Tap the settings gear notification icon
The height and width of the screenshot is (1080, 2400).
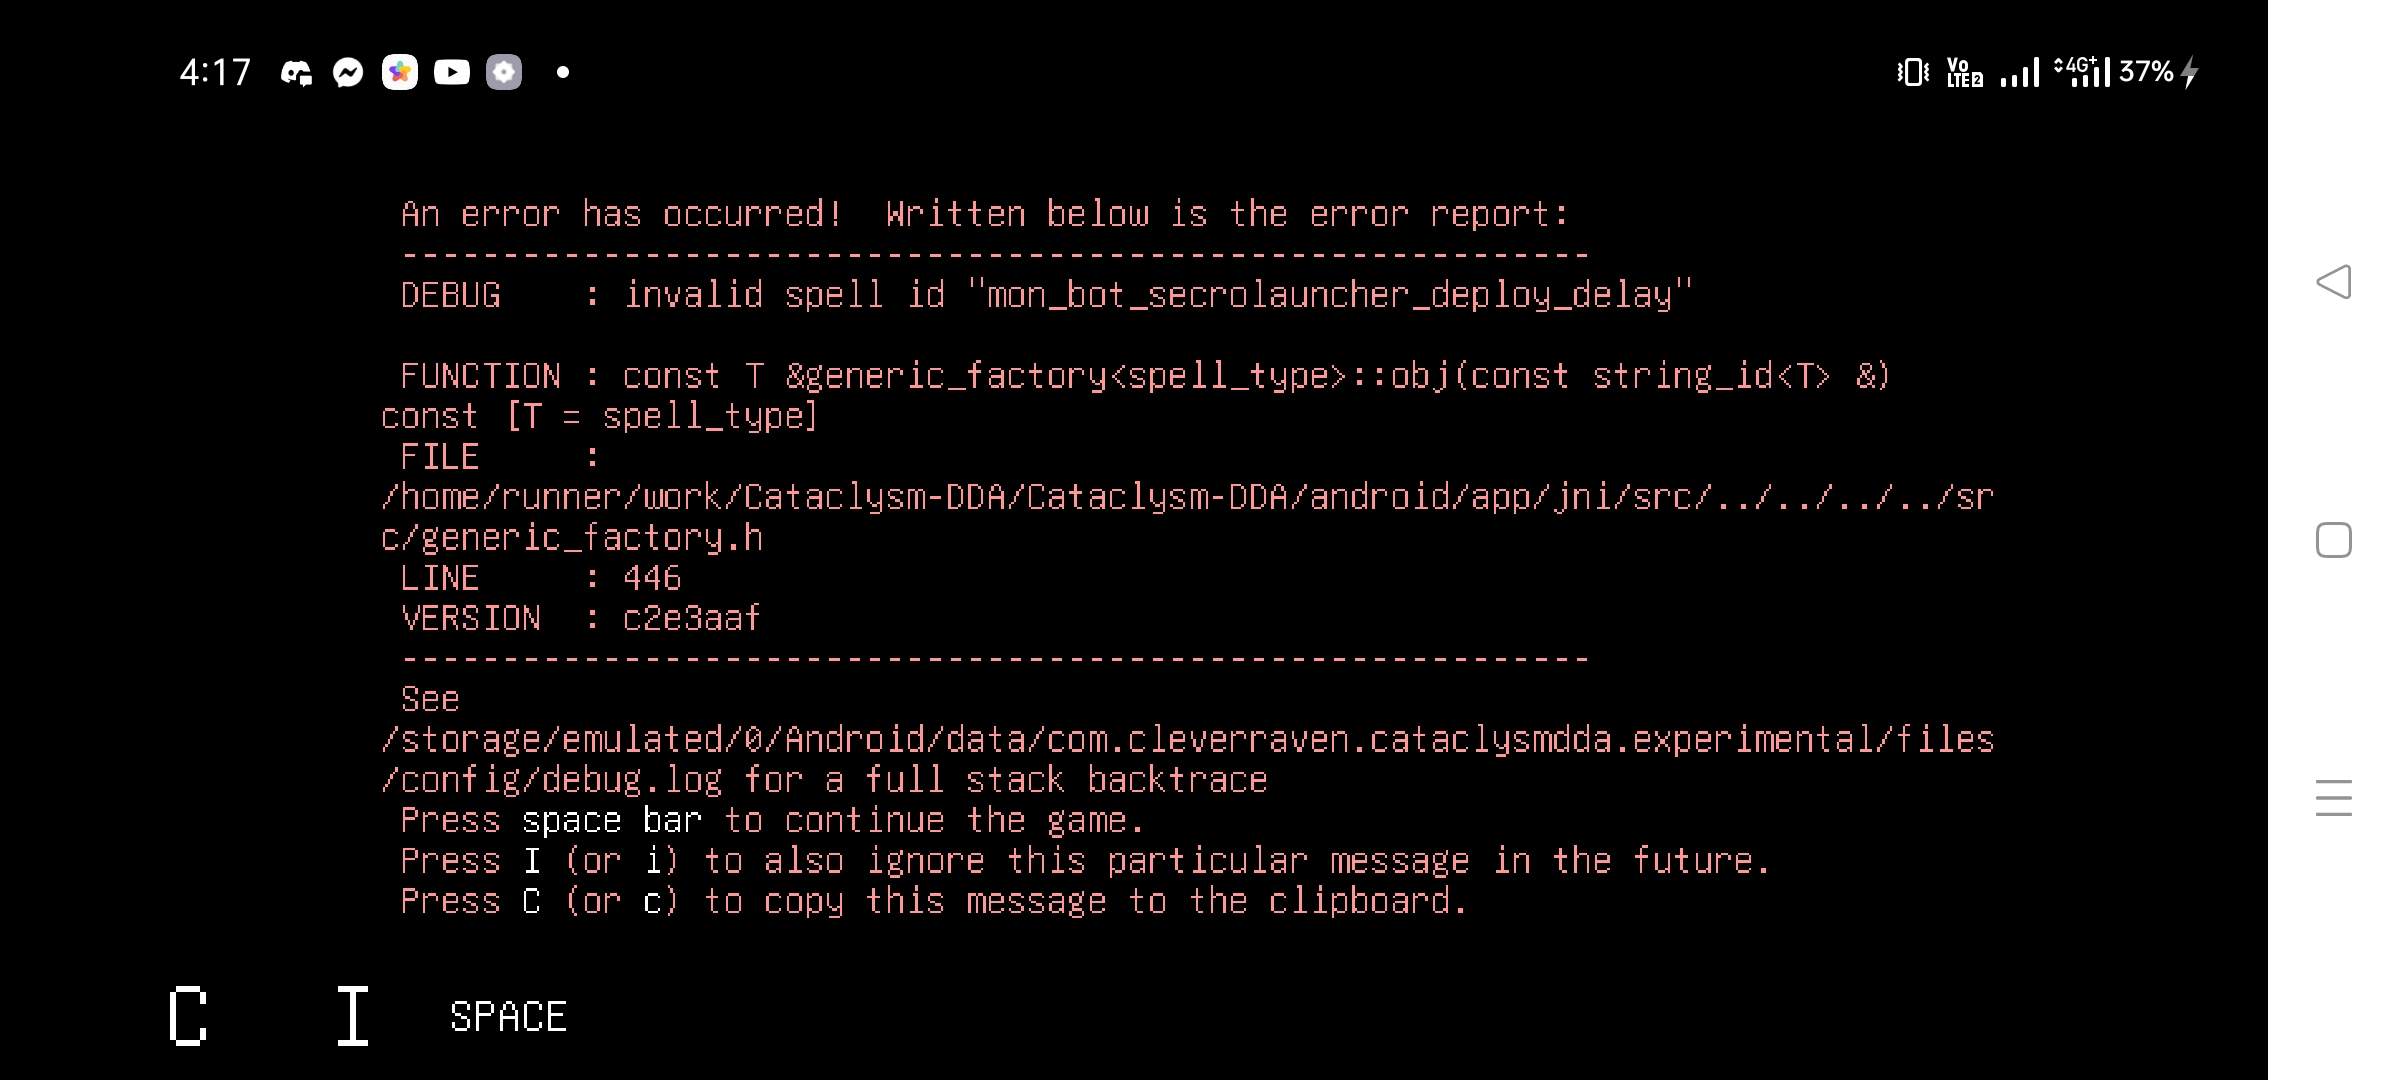point(504,72)
